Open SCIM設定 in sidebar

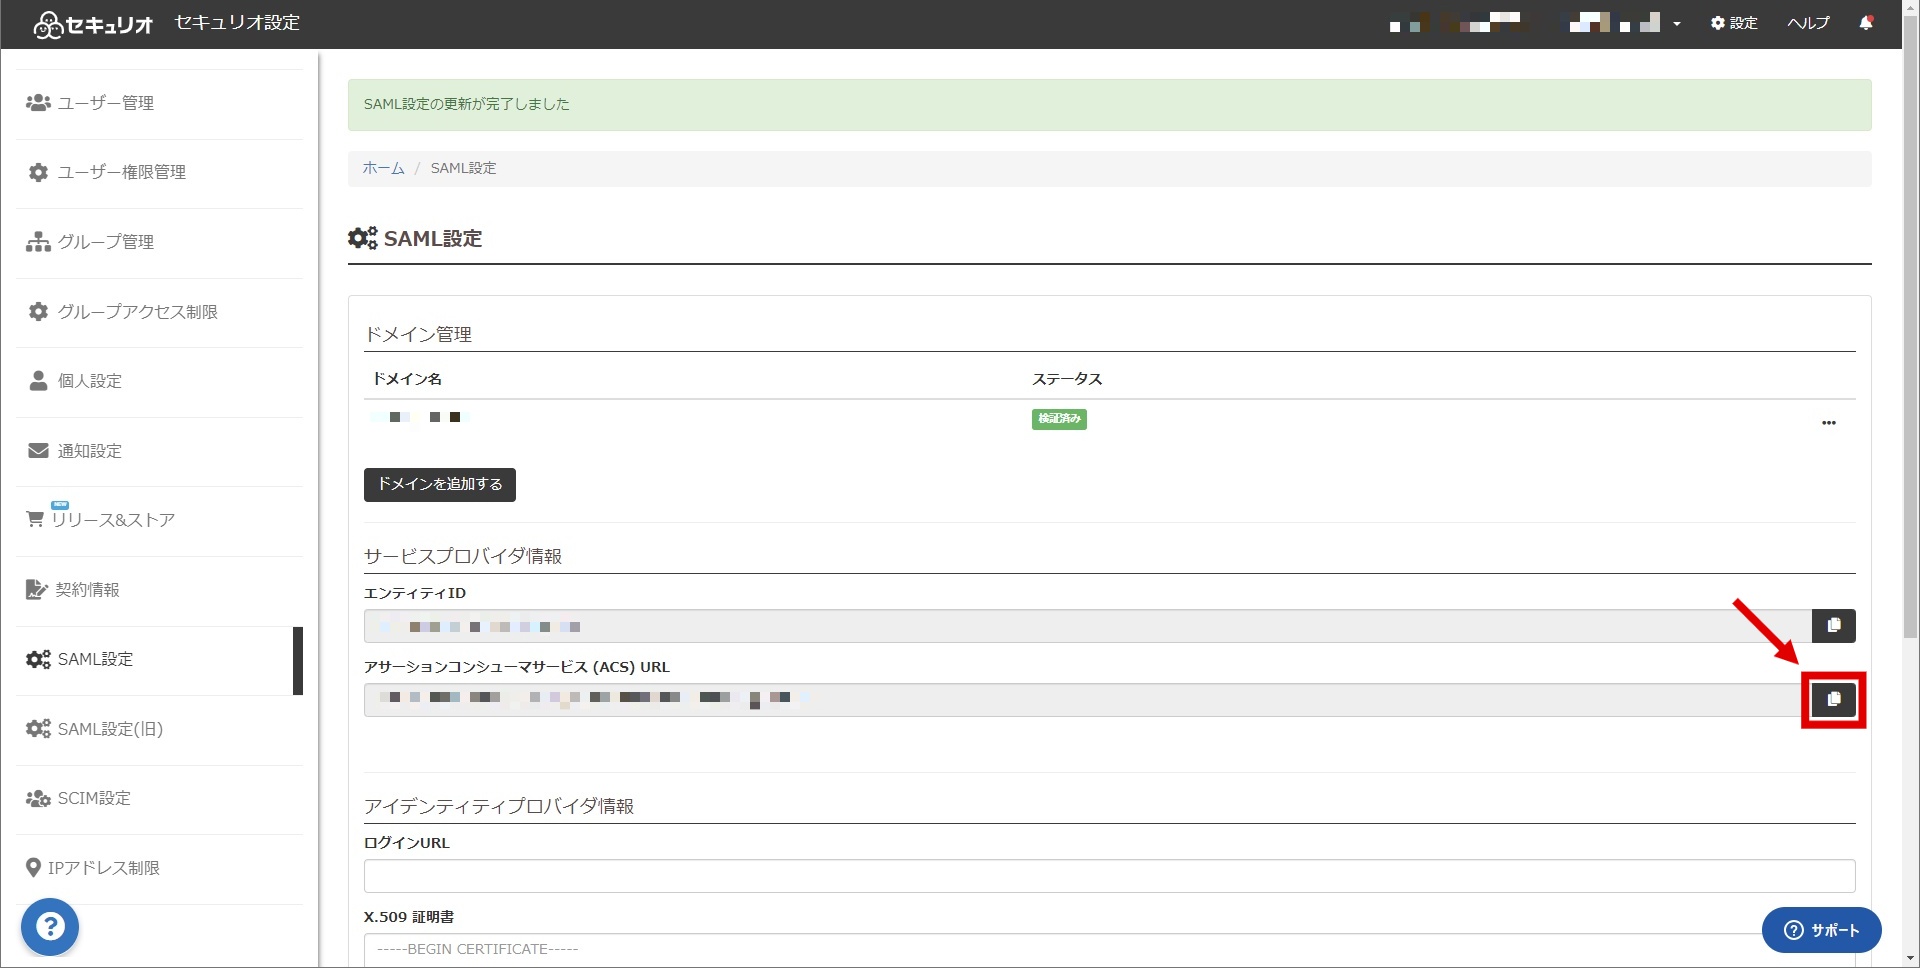coord(160,799)
